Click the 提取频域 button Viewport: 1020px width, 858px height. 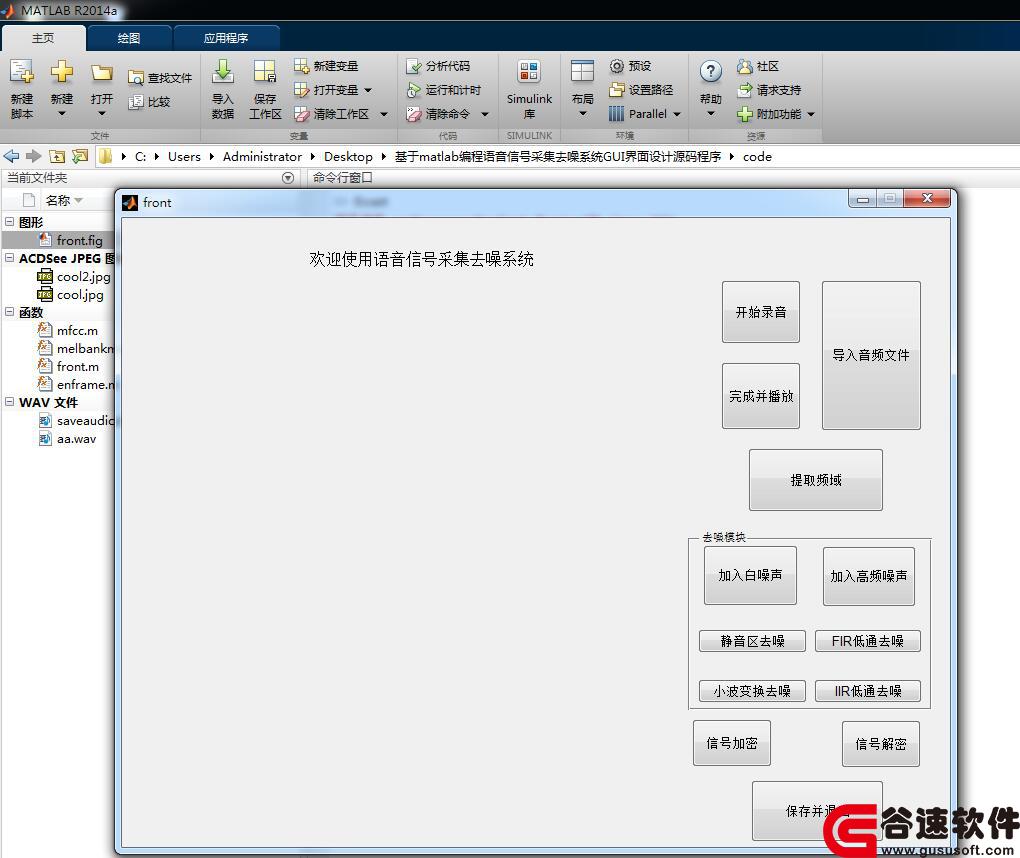pyautogui.click(x=816, y=480)
